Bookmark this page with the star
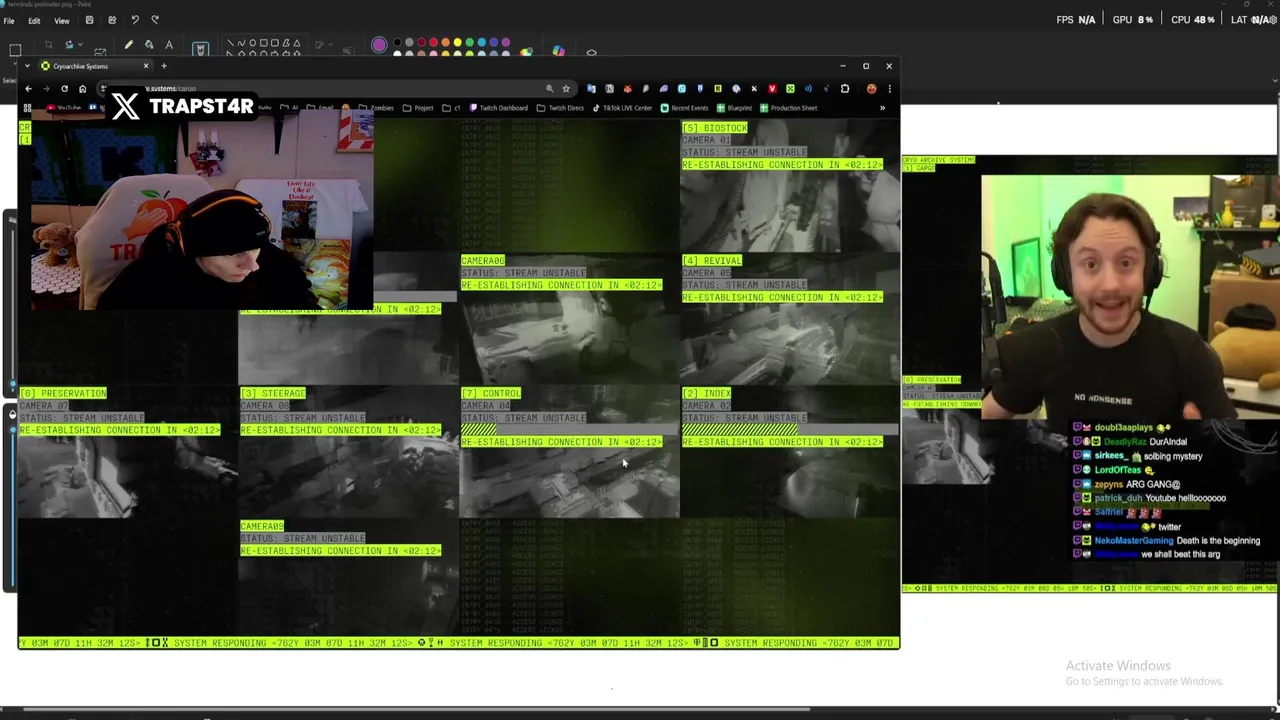This screenshot has height=720, width=1280. coord(566,89)
